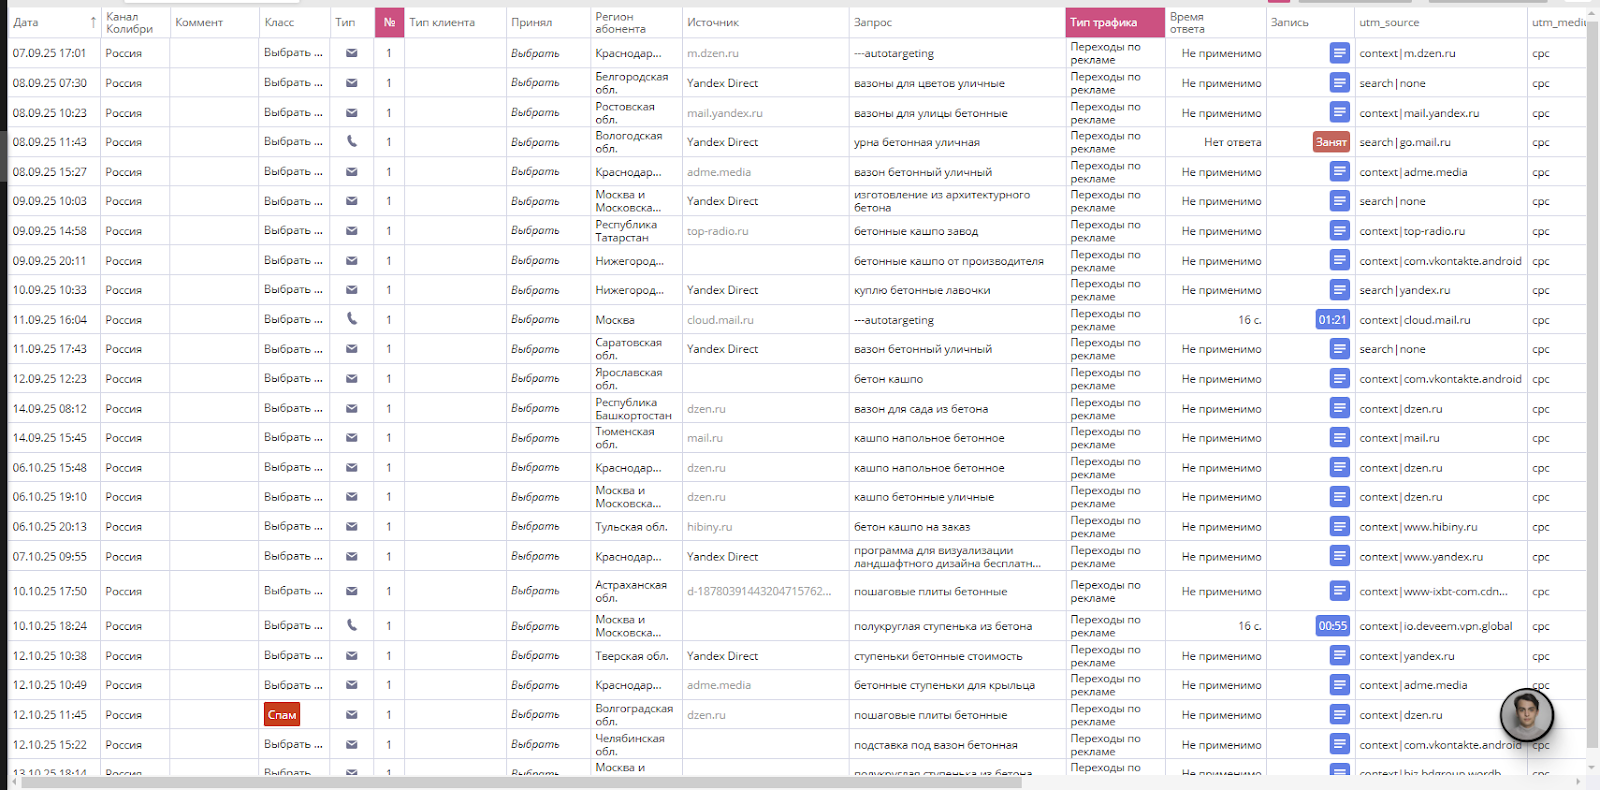Open the chat widget with the avatar photo
The width and height of the screenshot is (1600, 790).
click(1526, 714)
